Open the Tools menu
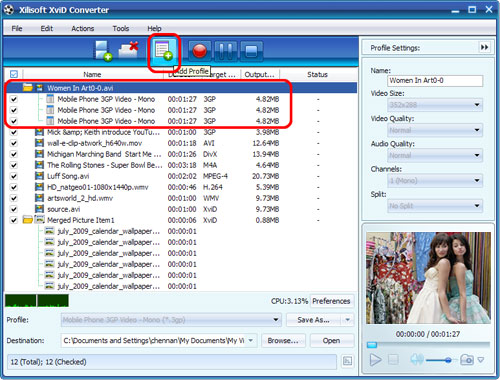 tap(121, 28)
